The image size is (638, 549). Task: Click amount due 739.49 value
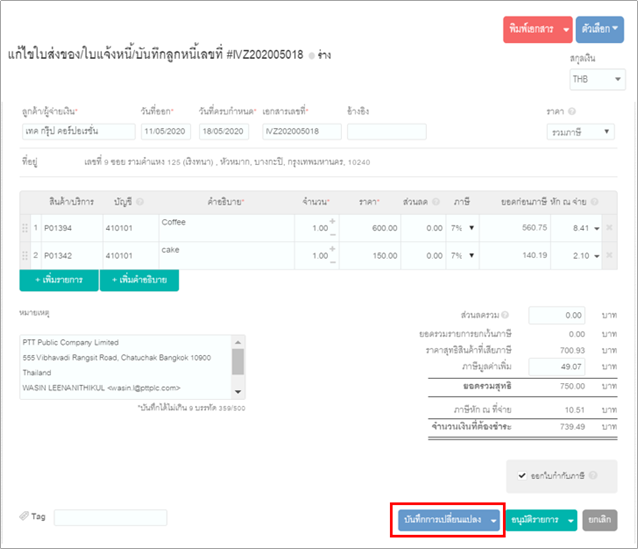point(572,427)
